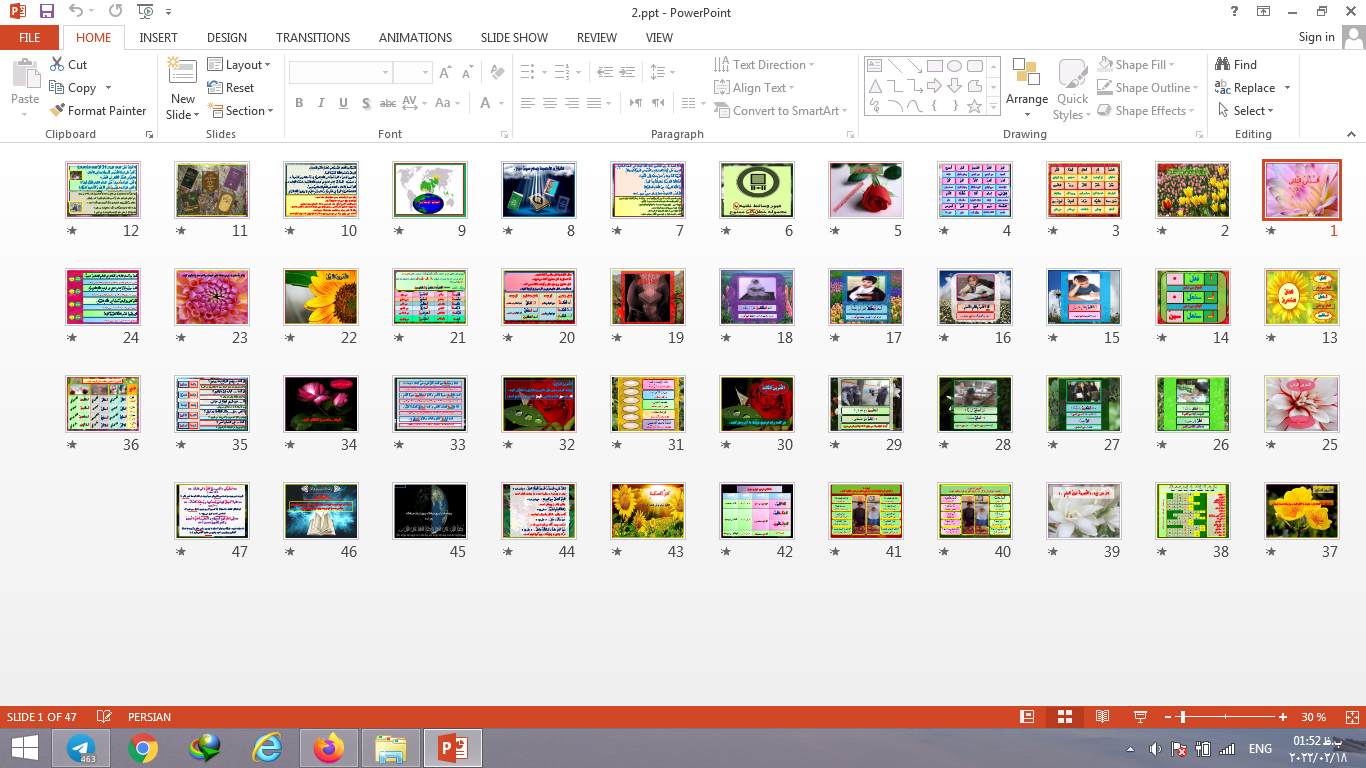Switch to Normal view in status bar
Viewport: 1366px width, 768px height.
(x=1027, y=717)
